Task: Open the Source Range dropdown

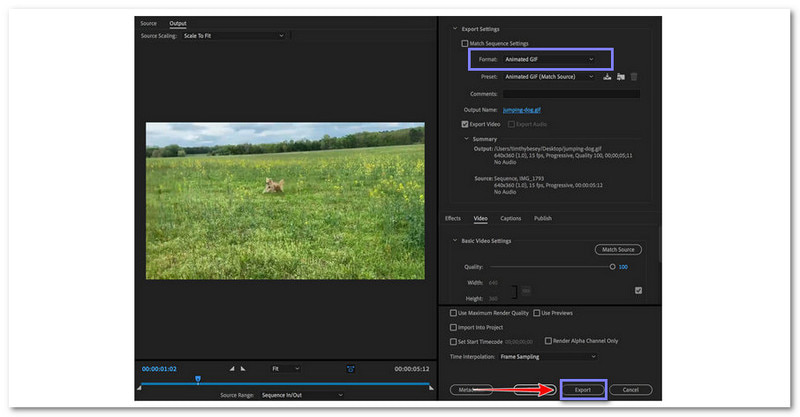Action: [x=302, y=395]
